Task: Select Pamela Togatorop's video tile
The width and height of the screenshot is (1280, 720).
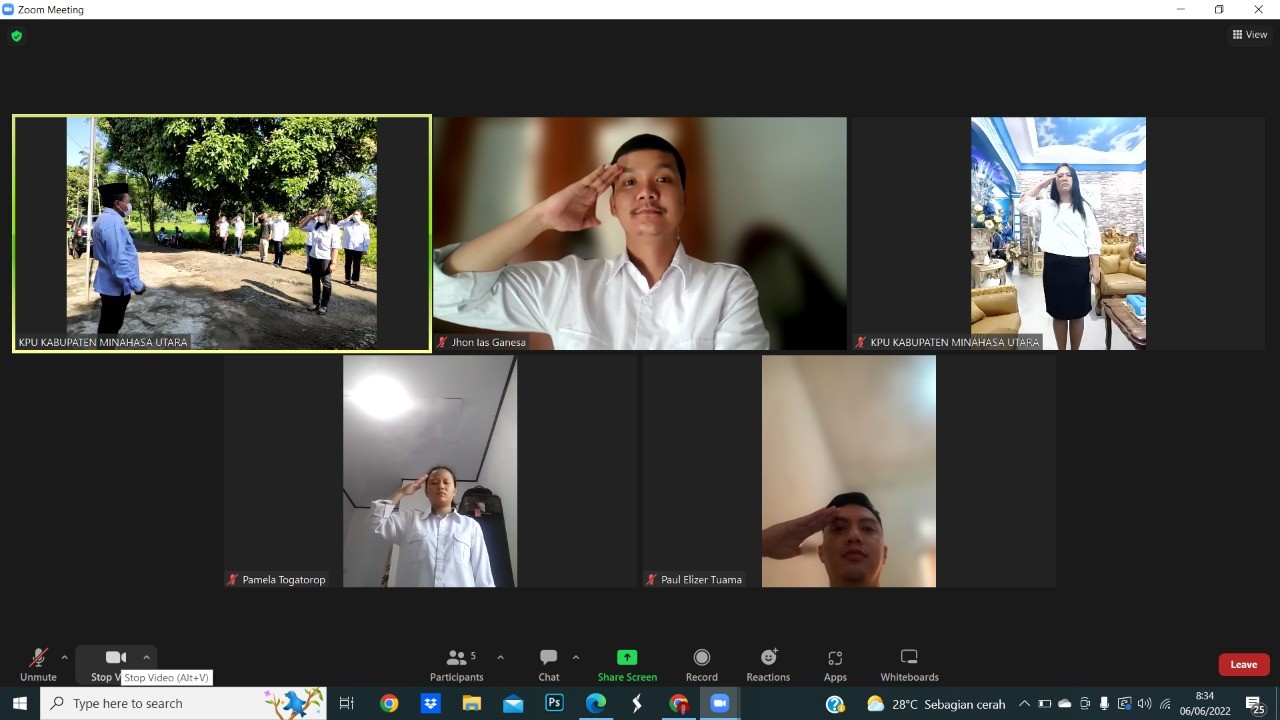Action: [430, 471]
